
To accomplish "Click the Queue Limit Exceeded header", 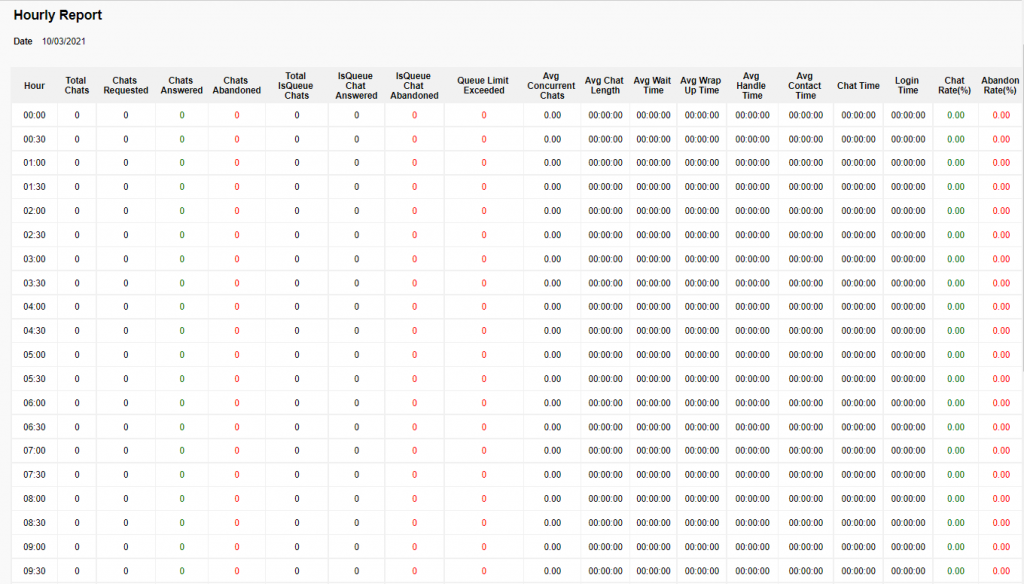I will pyautogui.click(x=483, y=86).
